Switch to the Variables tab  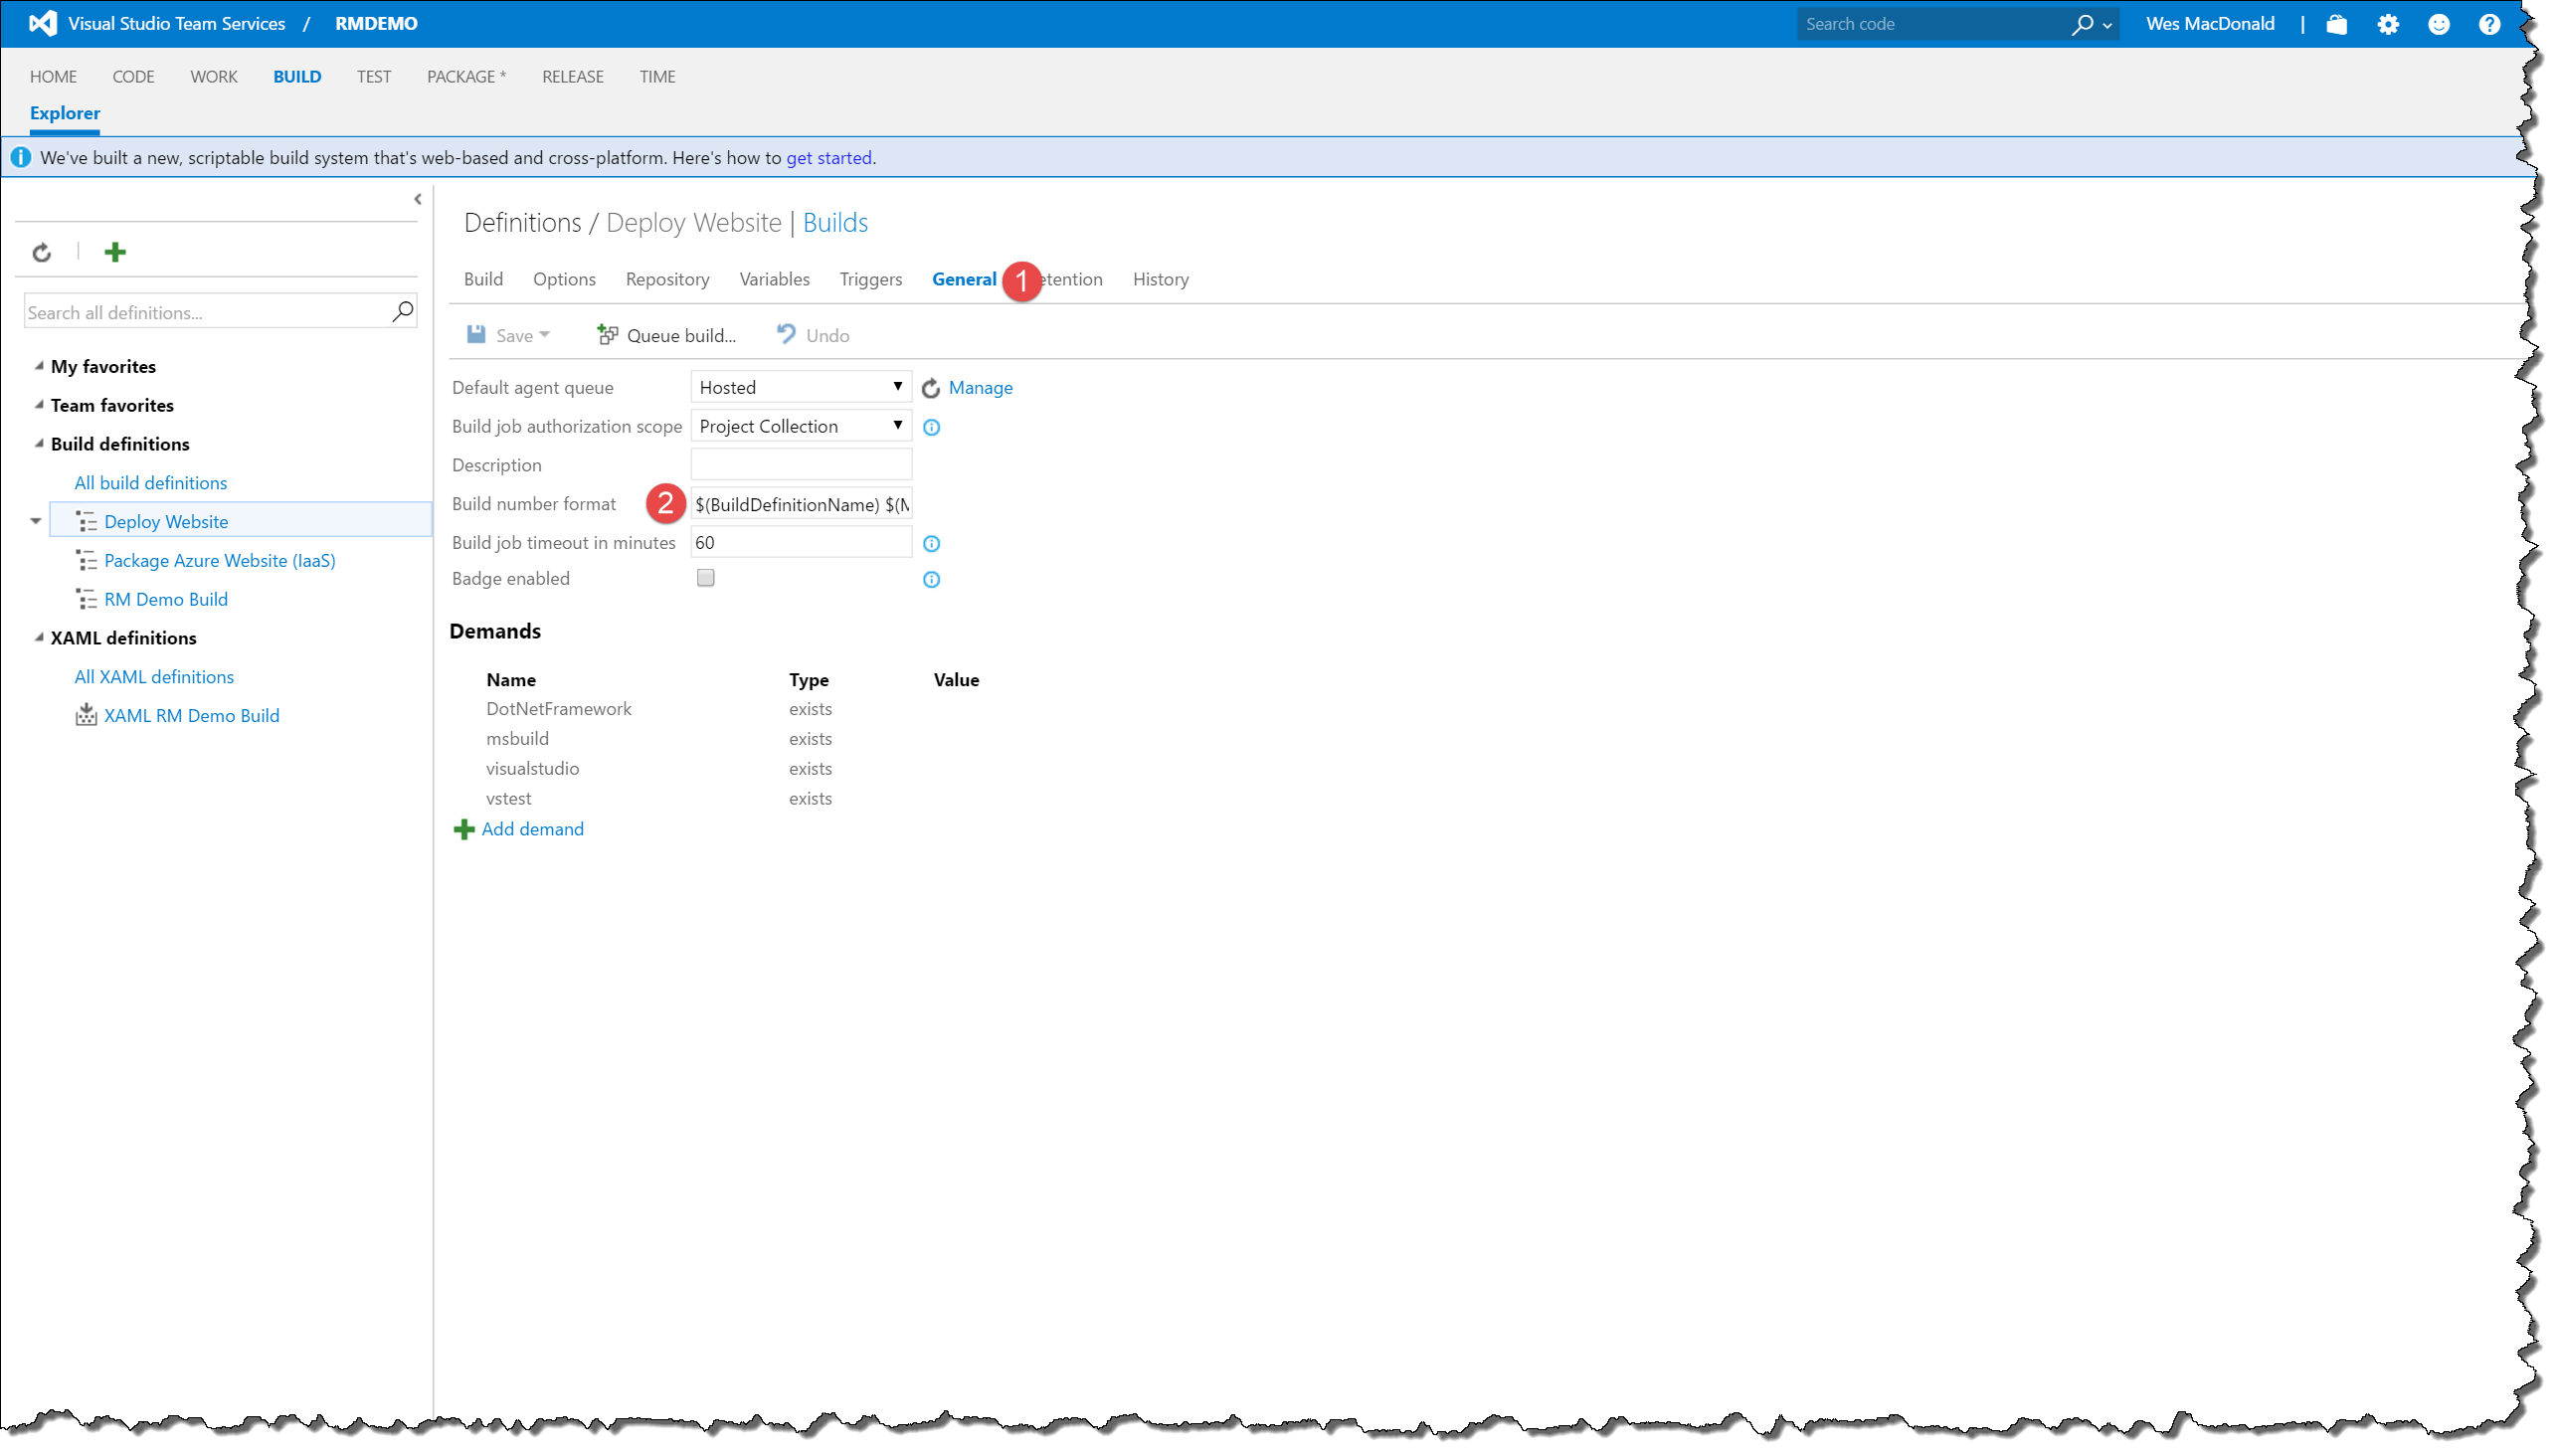774,279
